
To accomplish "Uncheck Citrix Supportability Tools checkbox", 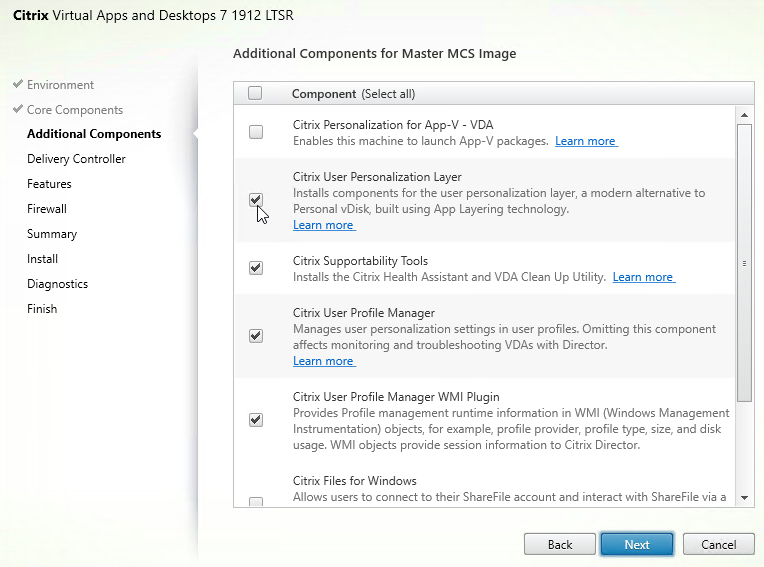I will coord(256,268).
